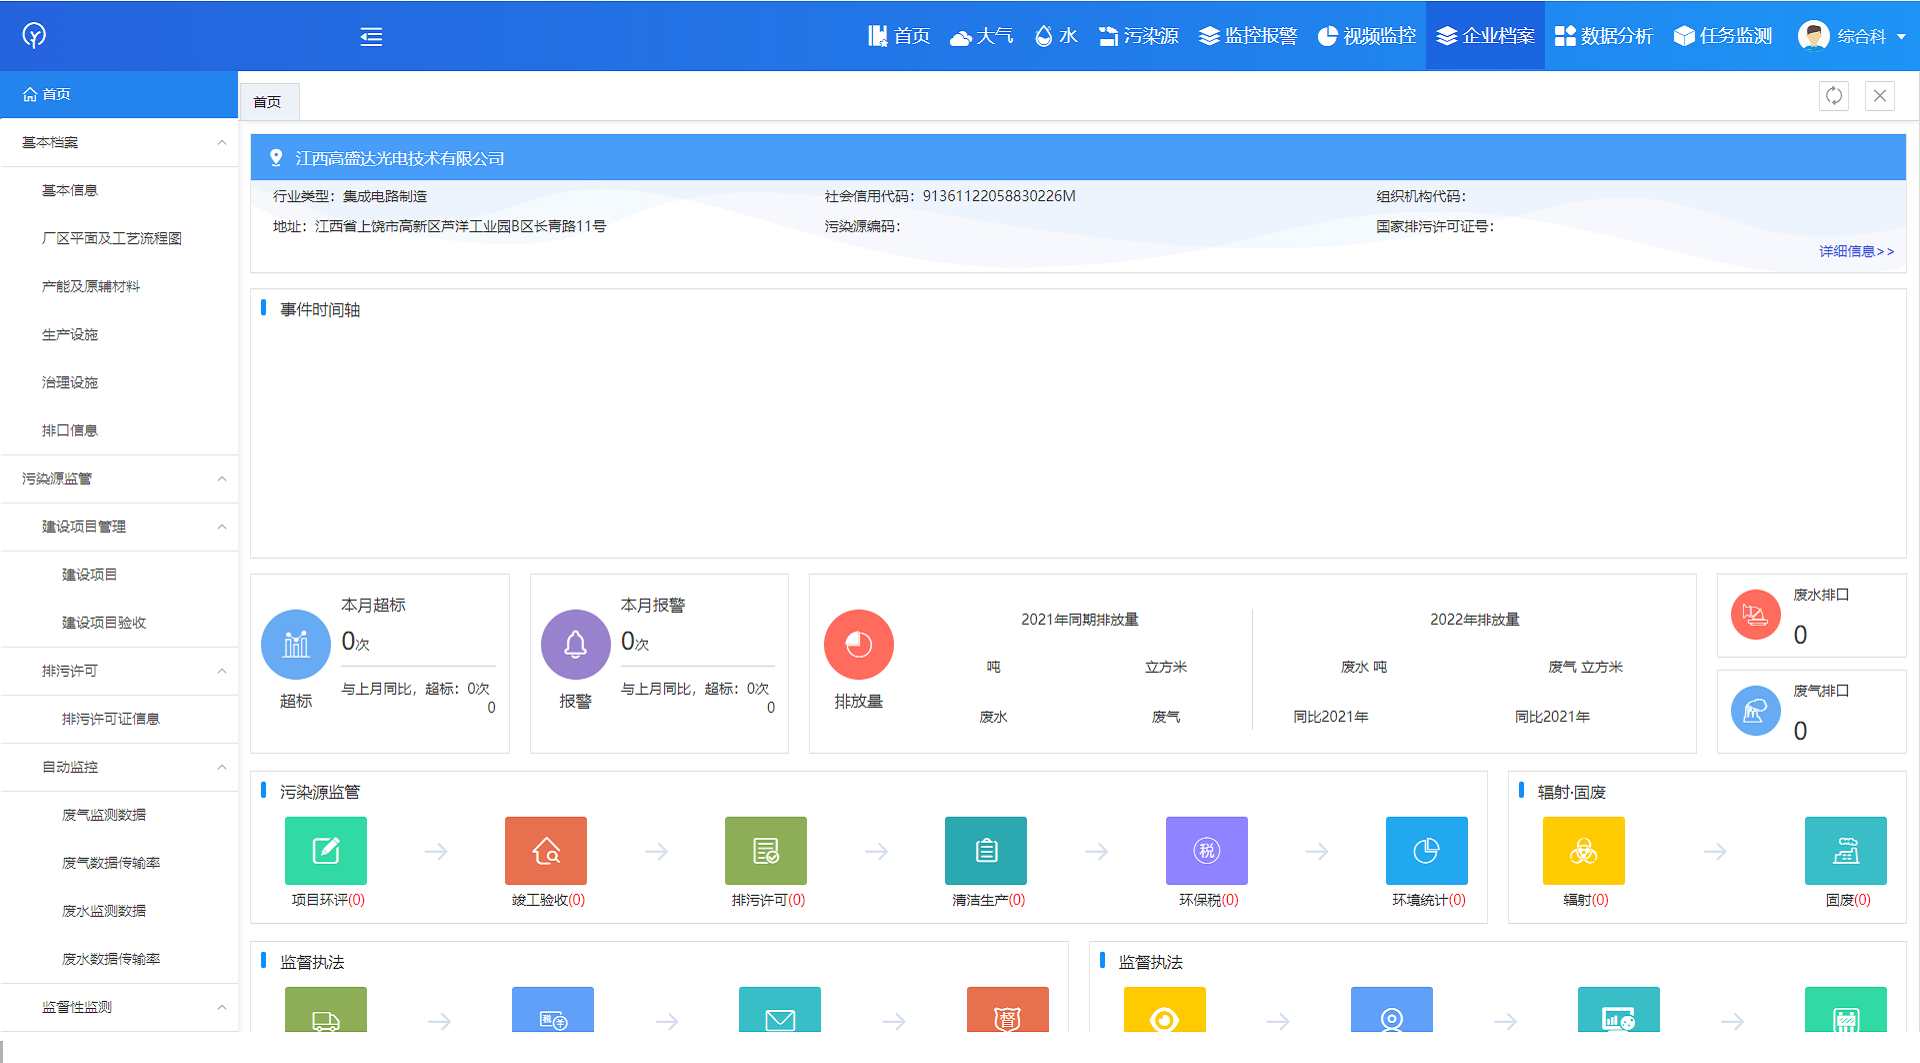Image resolution: width=1920 pixels, height=1063 pixels.
Task: Open the 竣工验收 orange house icon
Action: 545,851
